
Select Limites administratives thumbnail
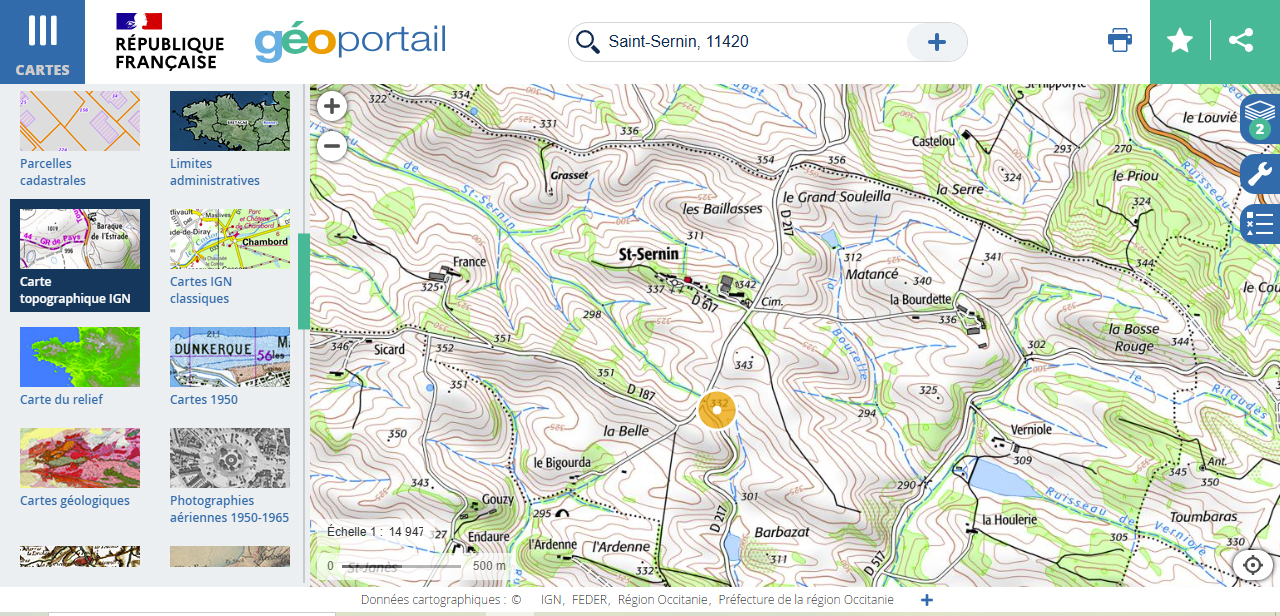(230, 121)
